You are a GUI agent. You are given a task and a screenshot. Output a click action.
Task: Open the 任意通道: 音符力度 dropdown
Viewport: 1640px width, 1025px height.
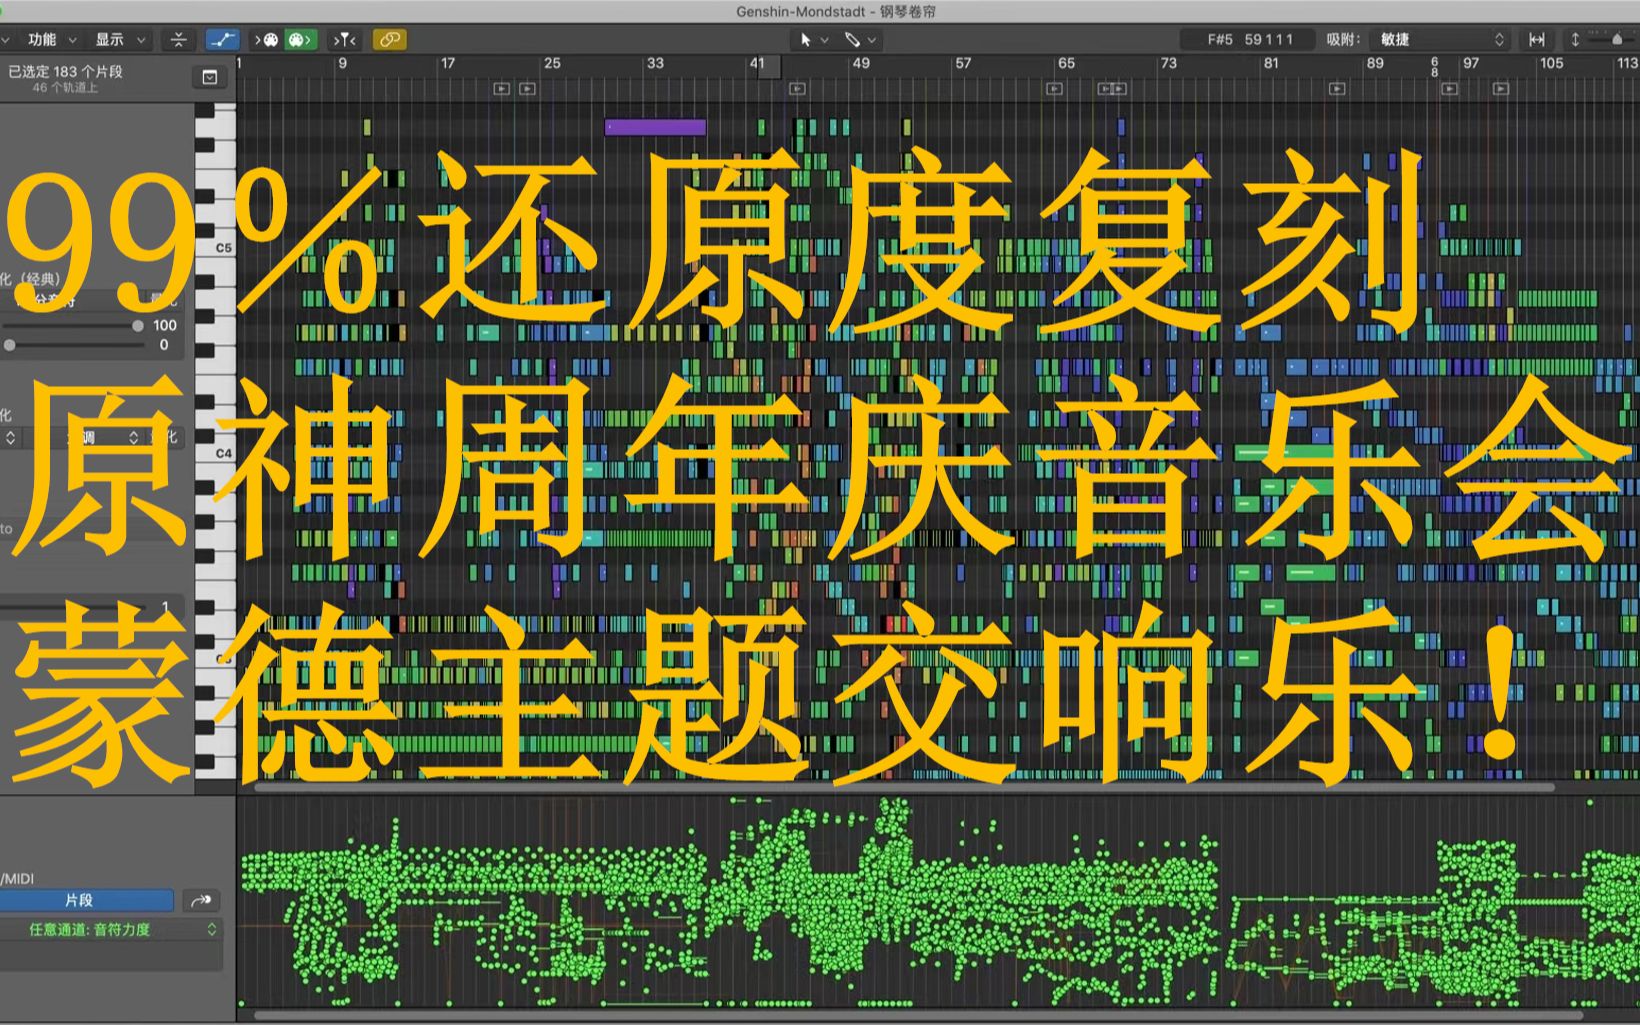[110, 930]
